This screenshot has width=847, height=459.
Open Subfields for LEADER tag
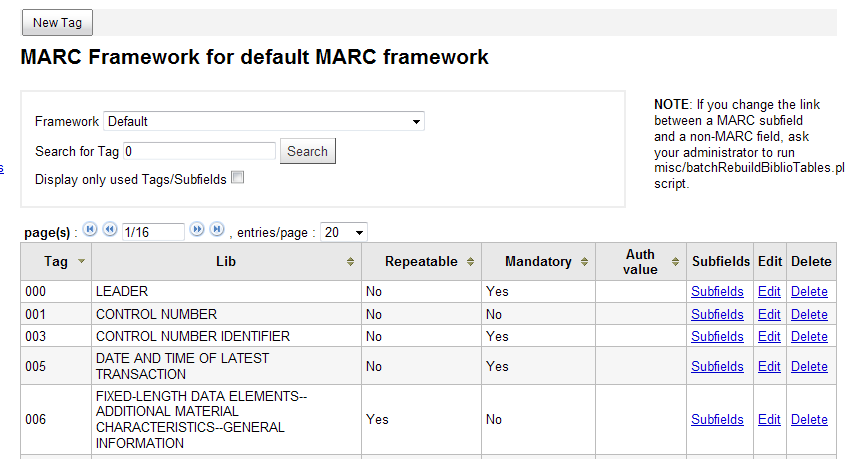(x=717, y=292)
